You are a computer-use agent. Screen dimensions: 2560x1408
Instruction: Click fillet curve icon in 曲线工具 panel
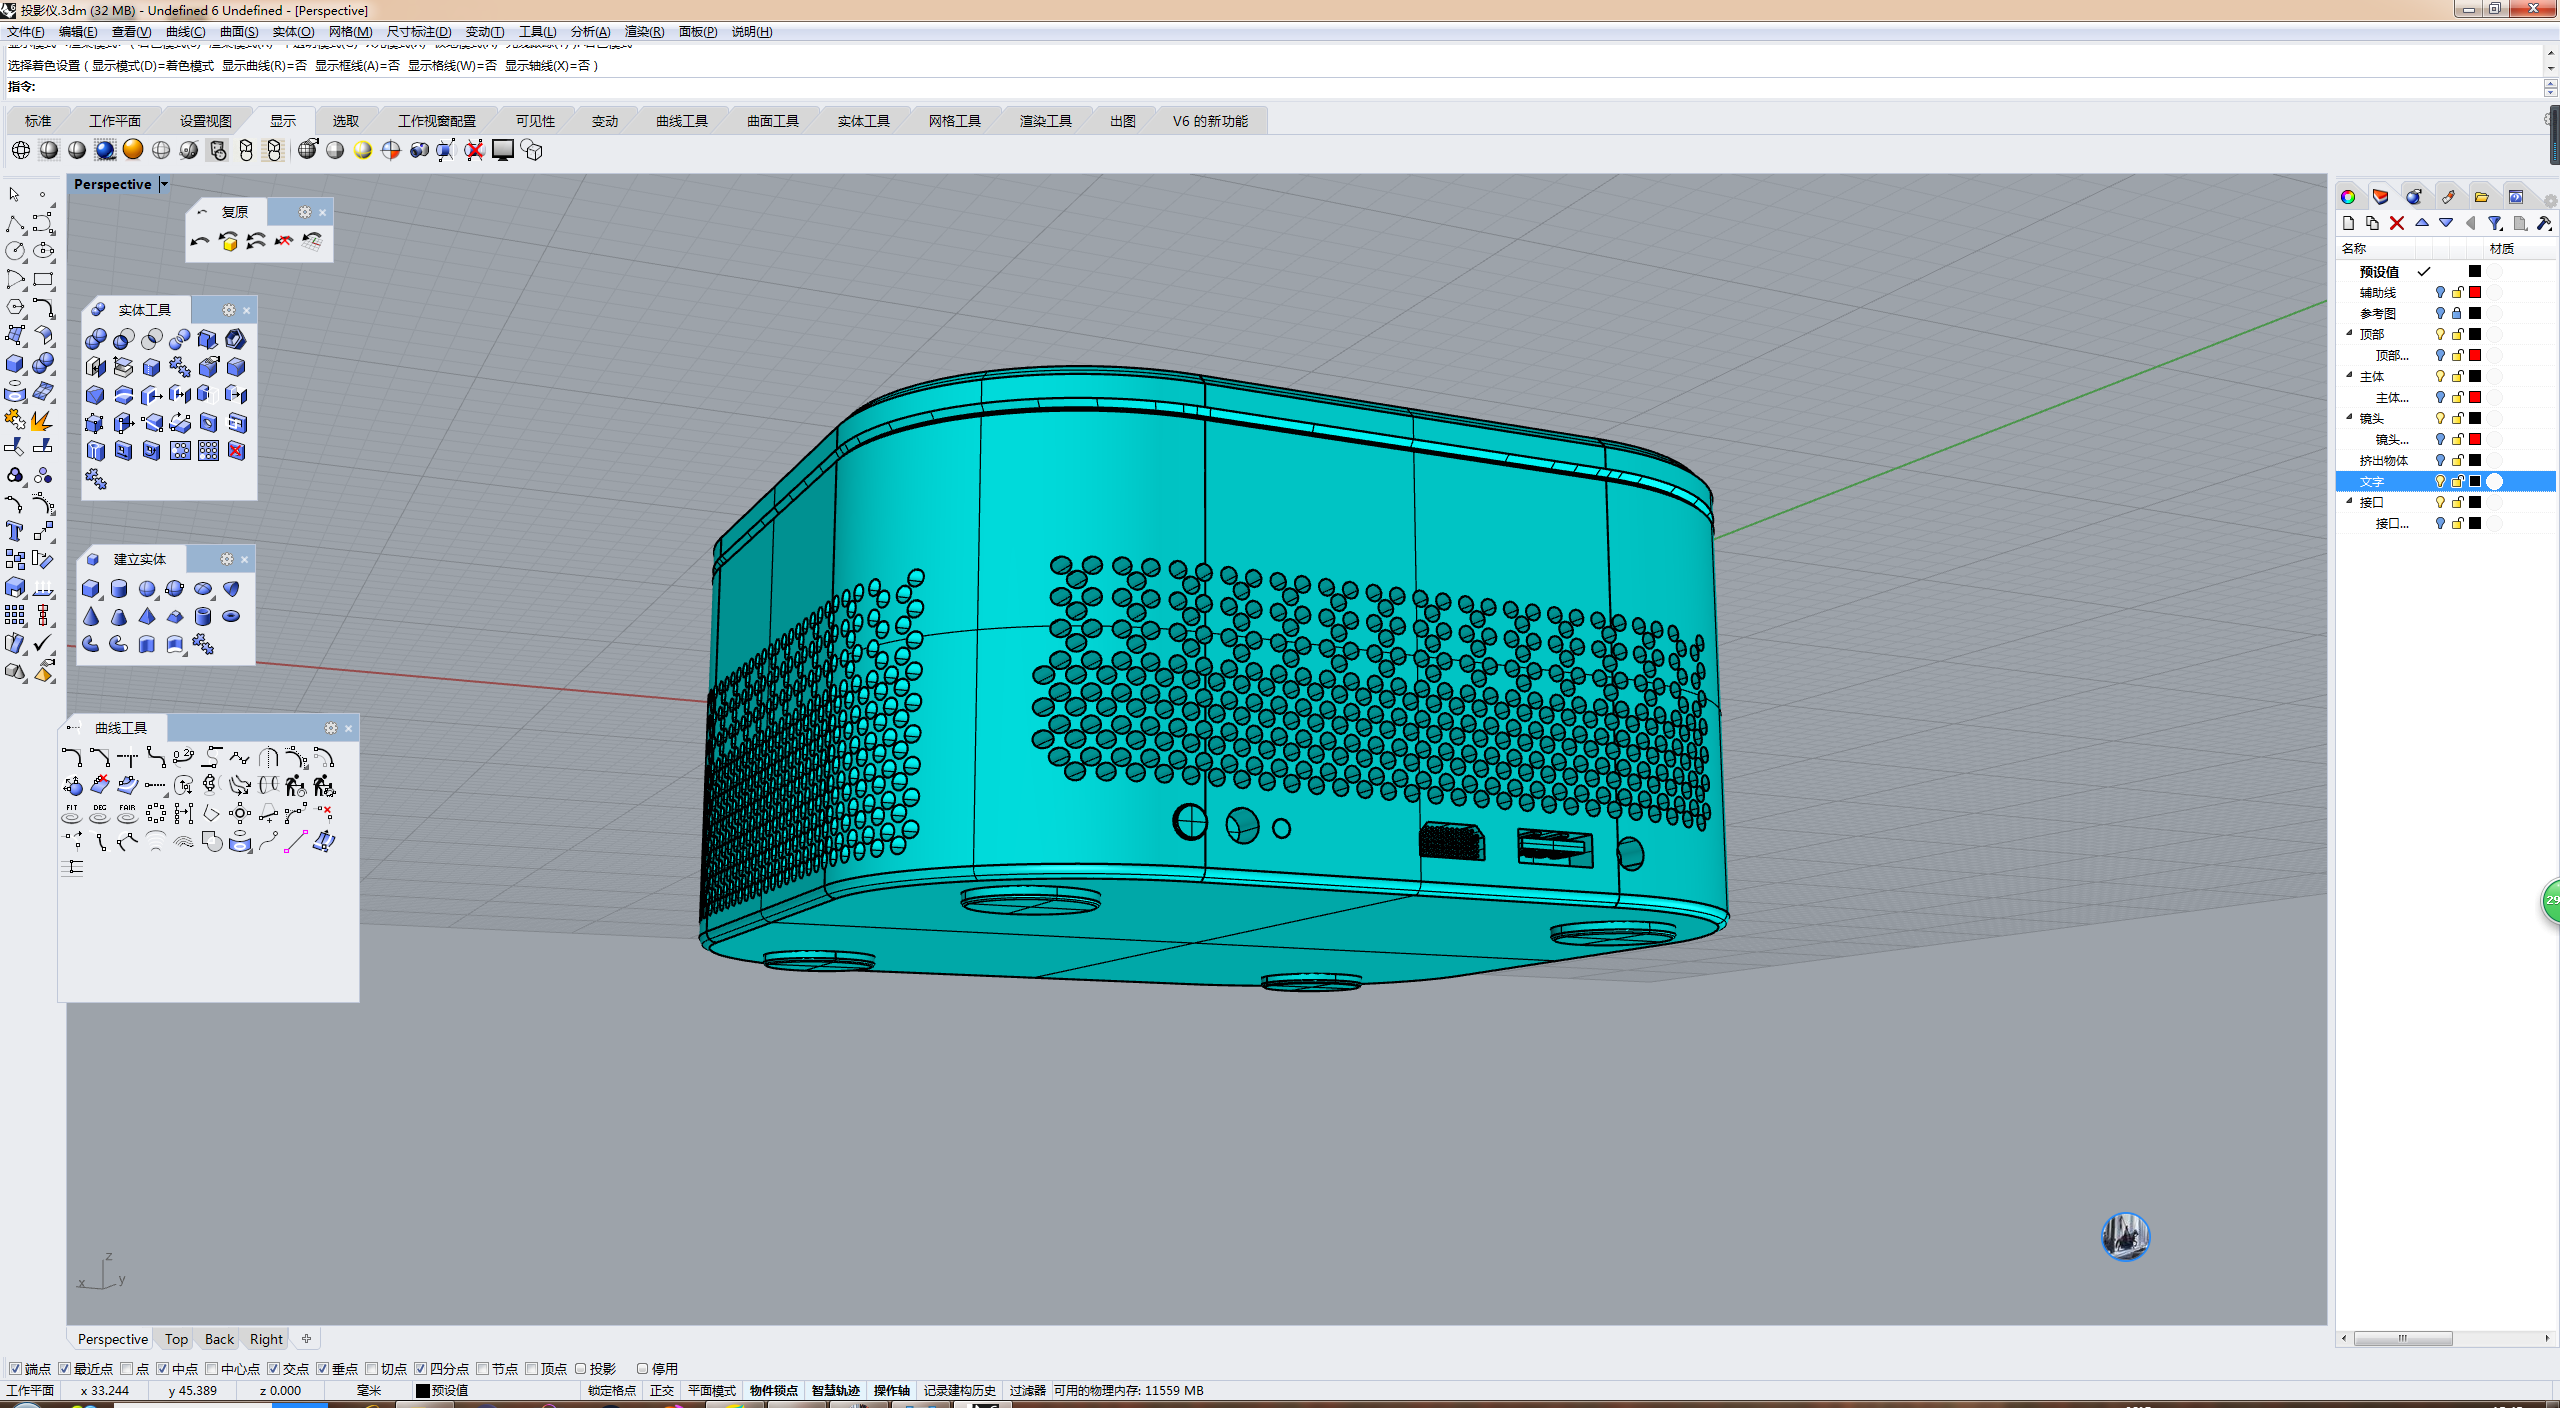[x=71, y=757]
